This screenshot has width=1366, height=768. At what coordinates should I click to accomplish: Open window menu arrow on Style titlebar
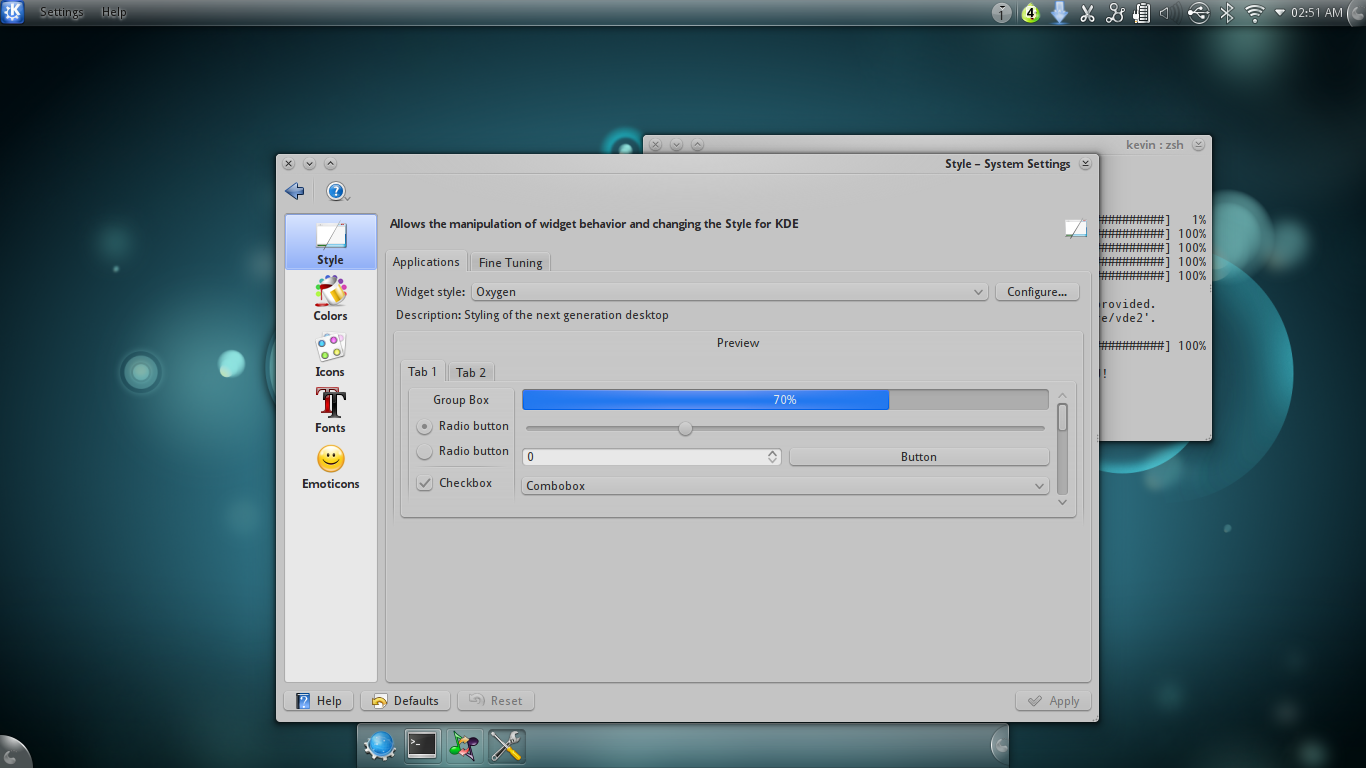coord(1085,164)
